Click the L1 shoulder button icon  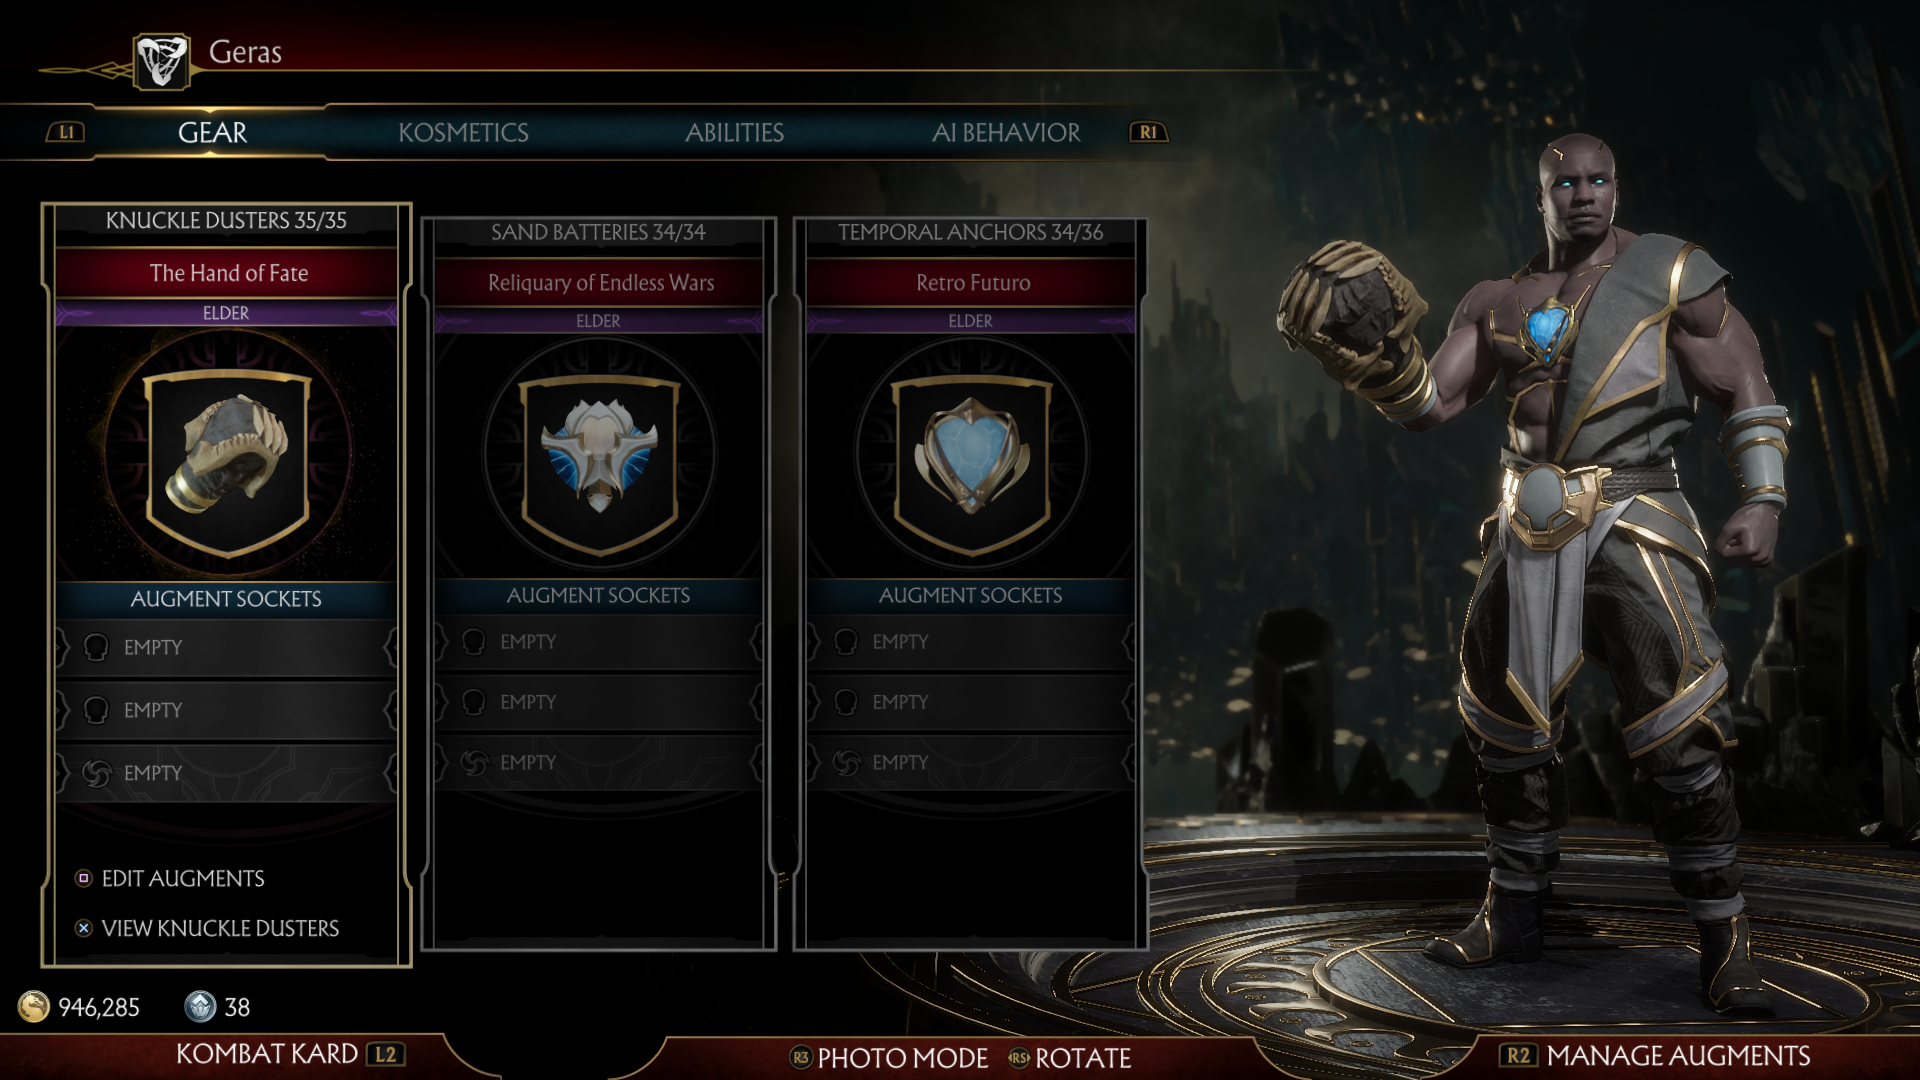[66, 132]
